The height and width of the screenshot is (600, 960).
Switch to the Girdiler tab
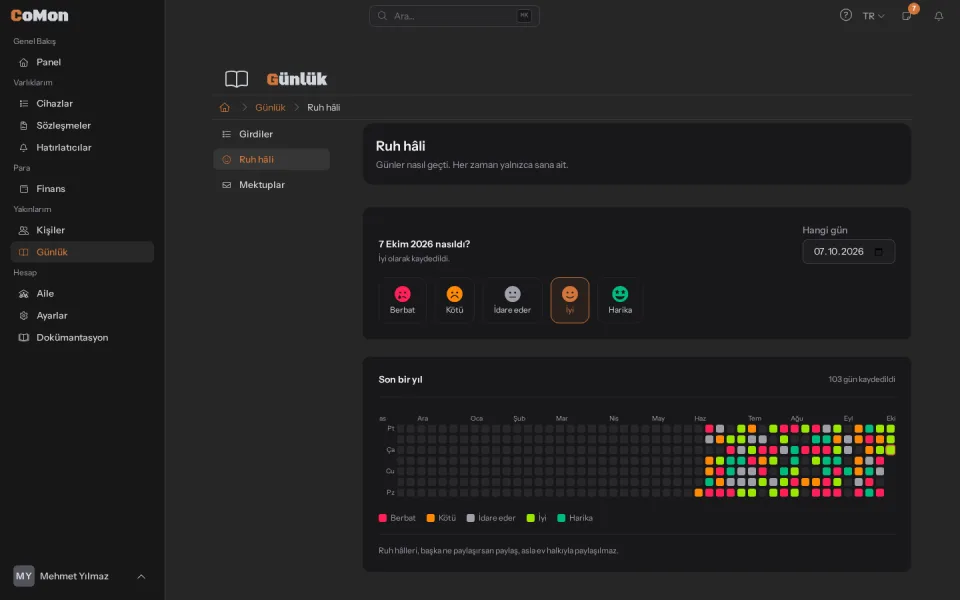(271, 134)
